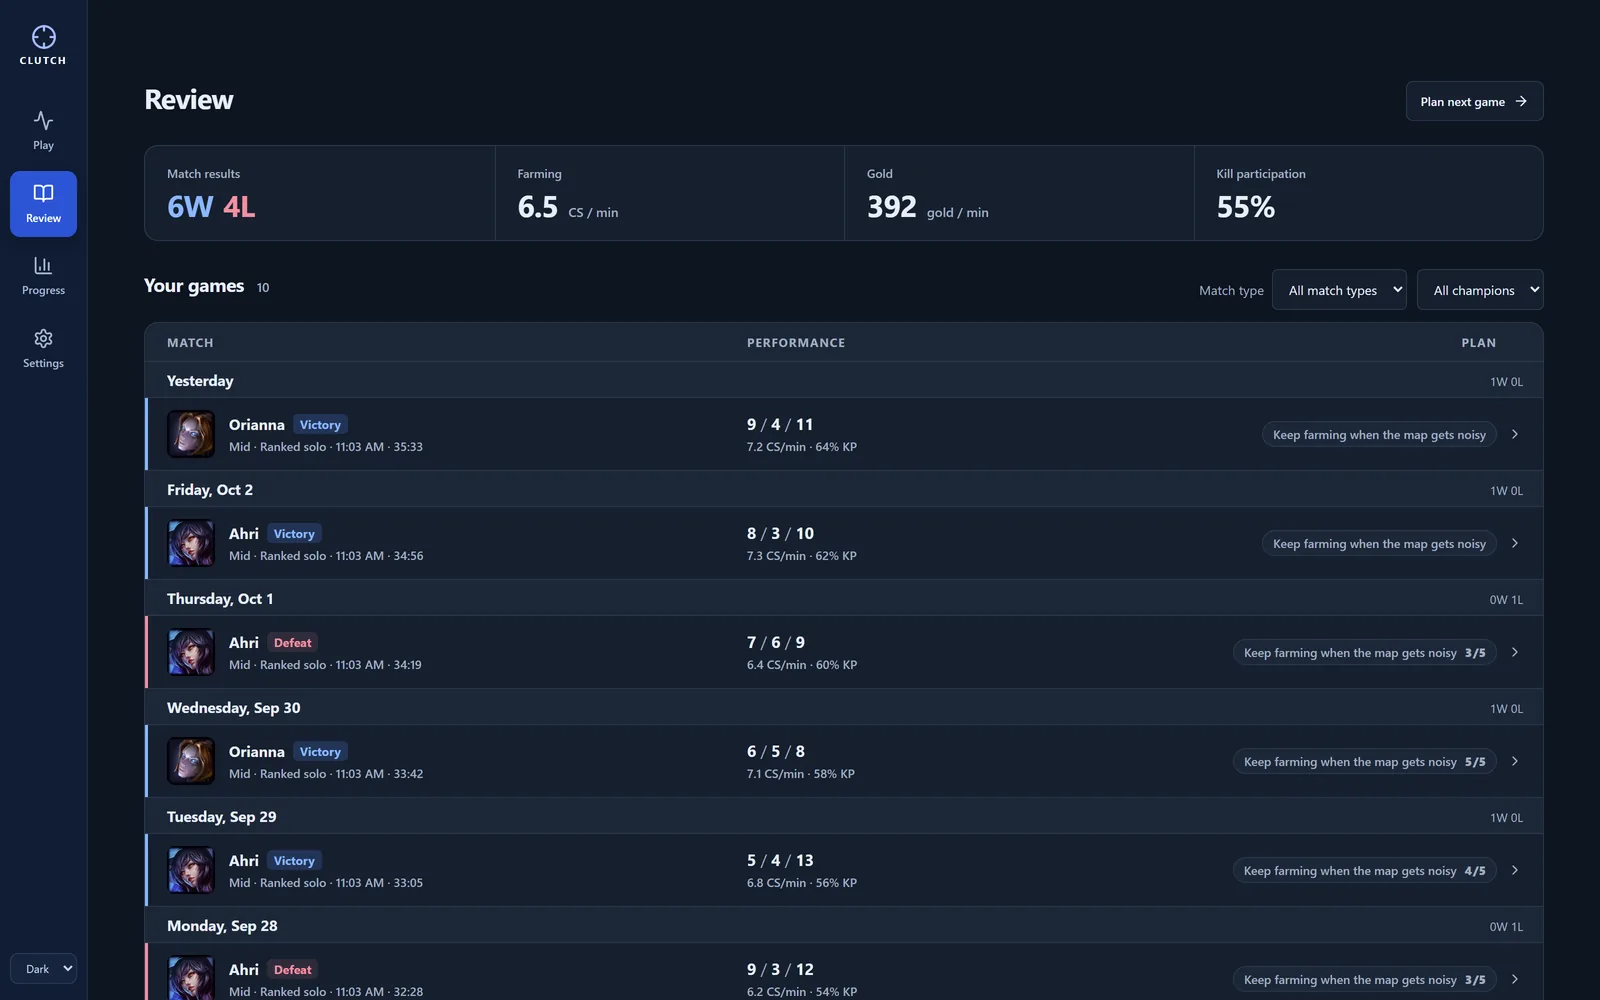Click Victory badge on Yesterday's Orianna game
Image resolution: width=1600 pixels, height=1000 pixels.
click(x=320, y=424)
